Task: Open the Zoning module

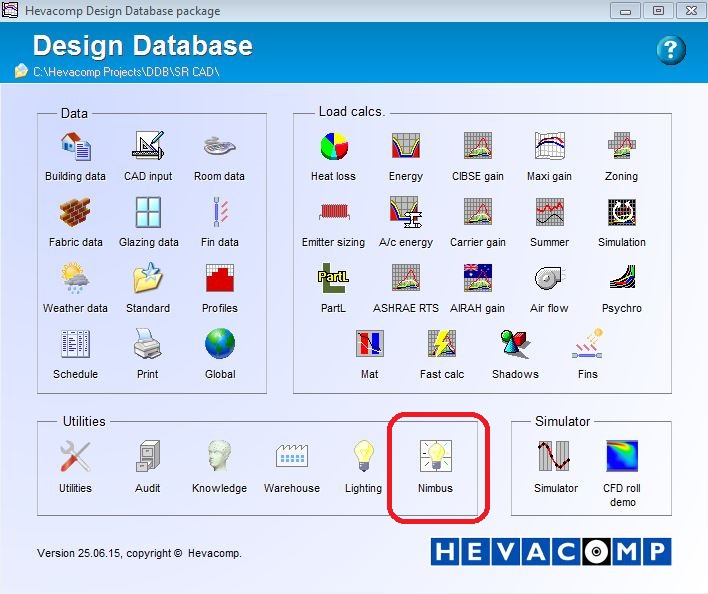Action: pos(621,145)
